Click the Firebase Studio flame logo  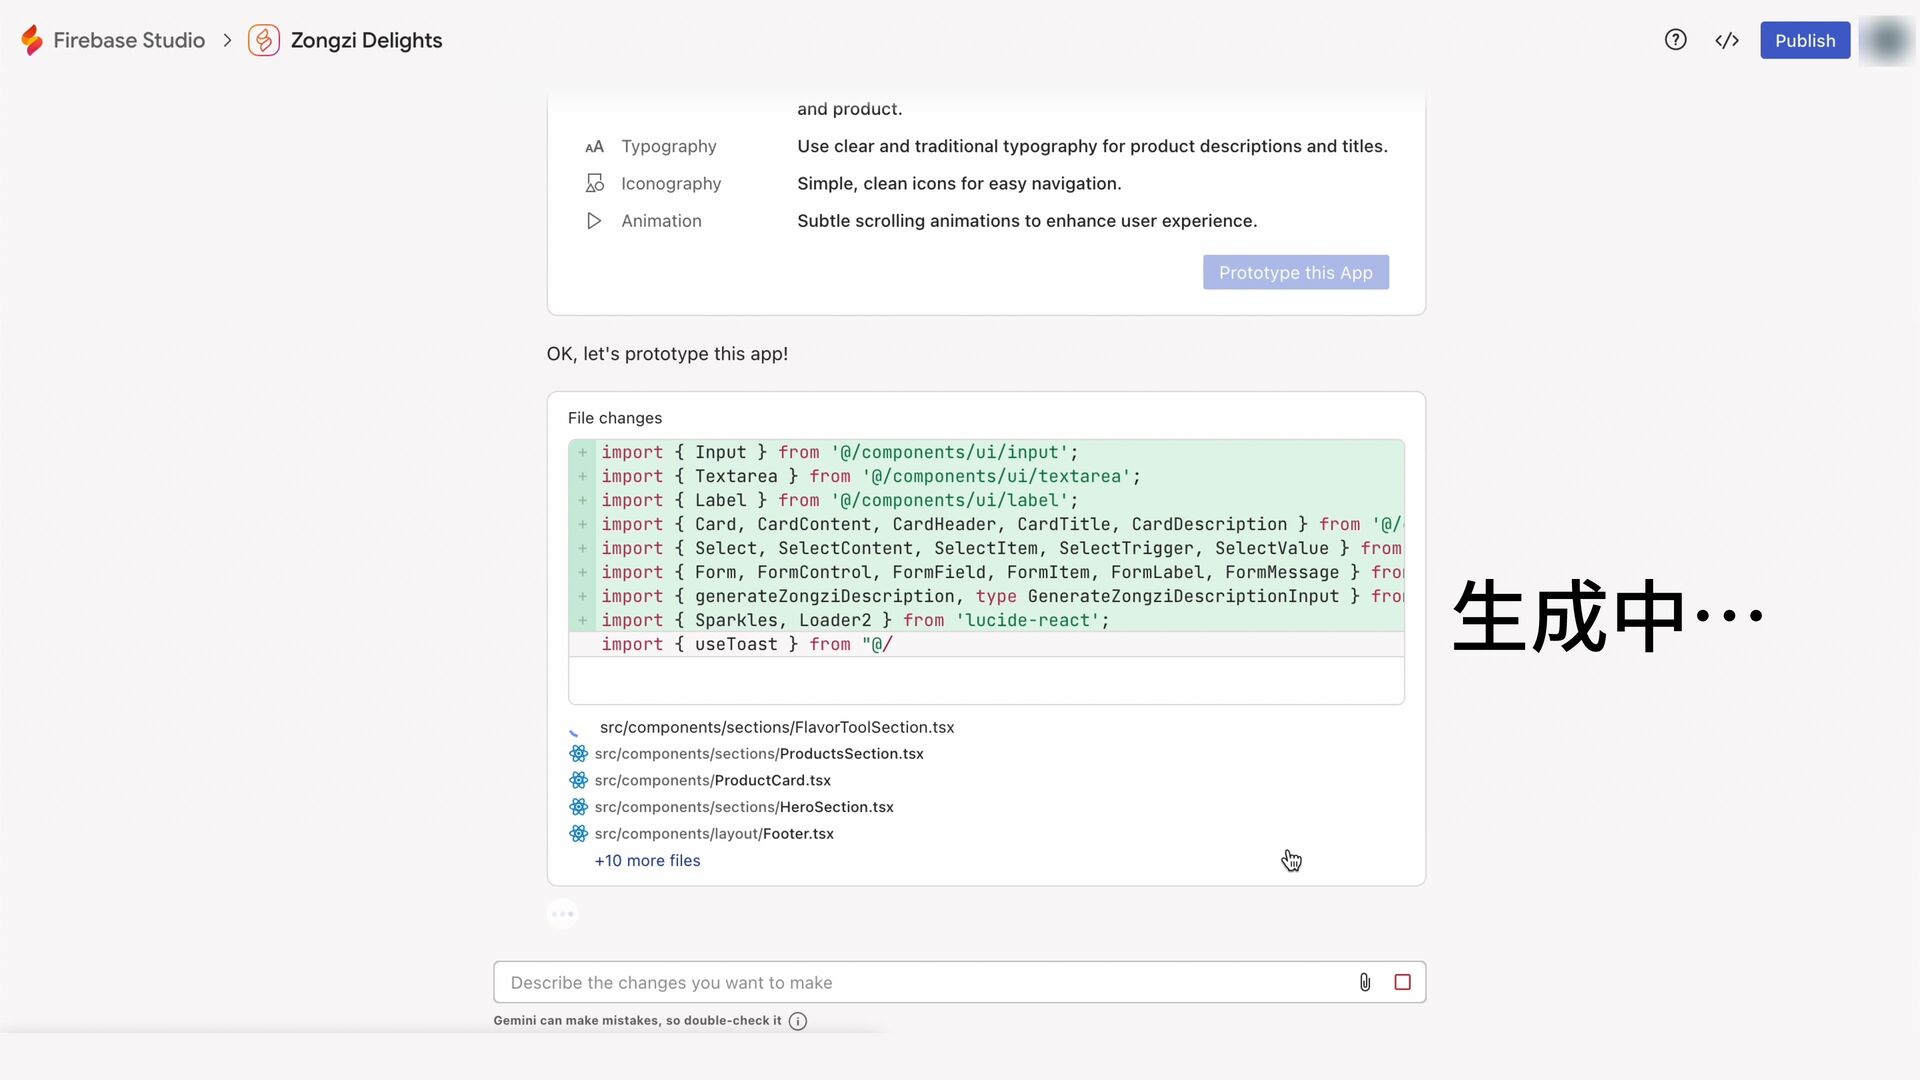[32, 40]
